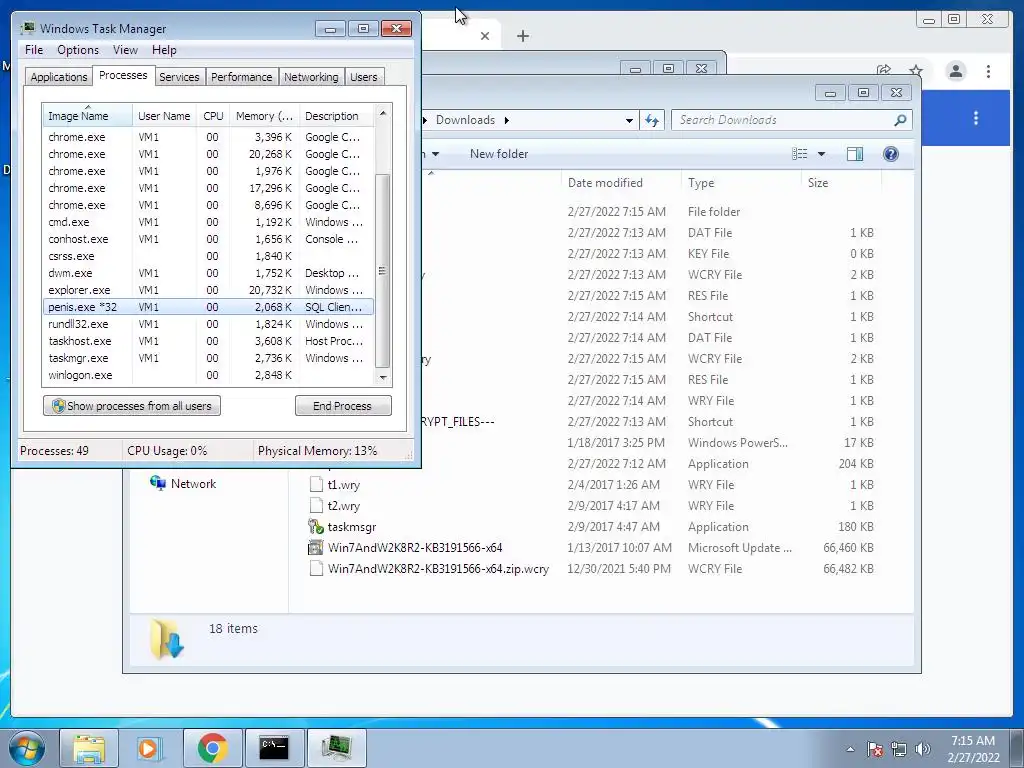Open Chrome's three-dot menu
Screen dimensions: 1024x768
[x=988, y=71]
